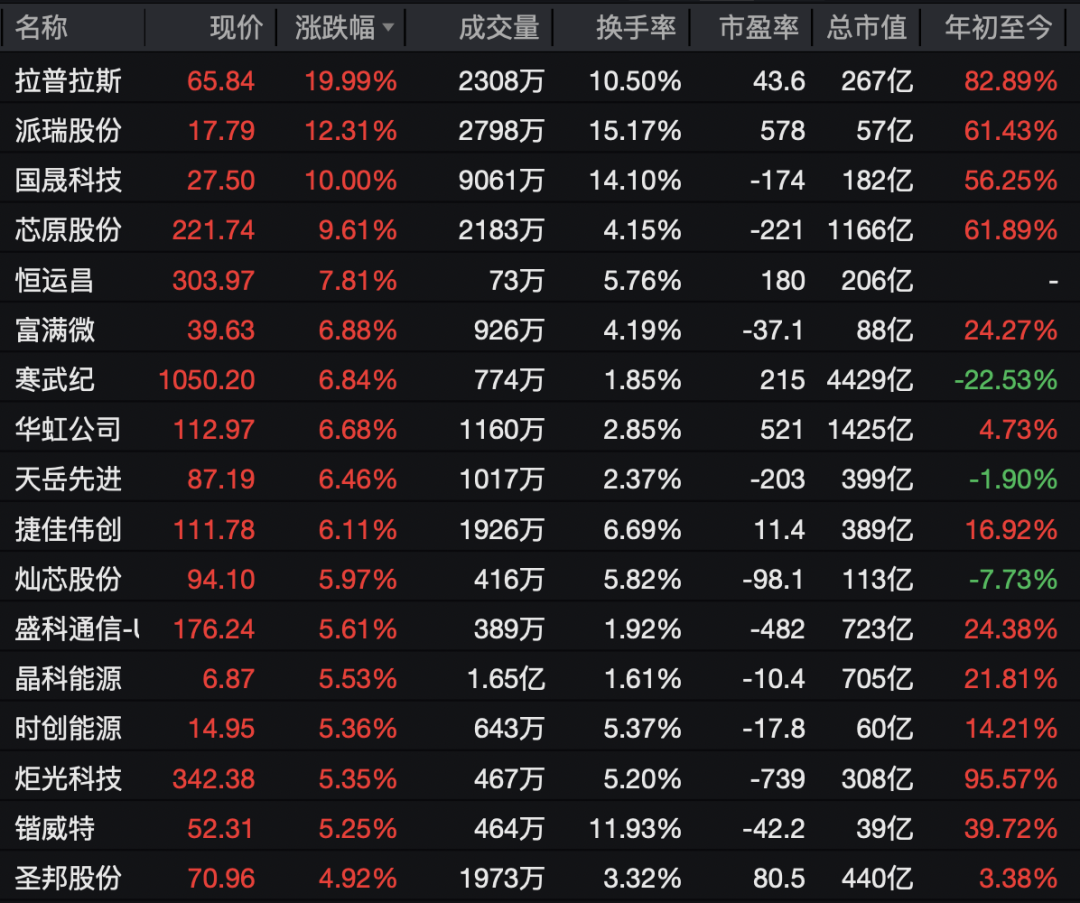Click 派瑞股份 current price 17.79
Viewport: 1080px width, 903px height.
click(222, 131)
